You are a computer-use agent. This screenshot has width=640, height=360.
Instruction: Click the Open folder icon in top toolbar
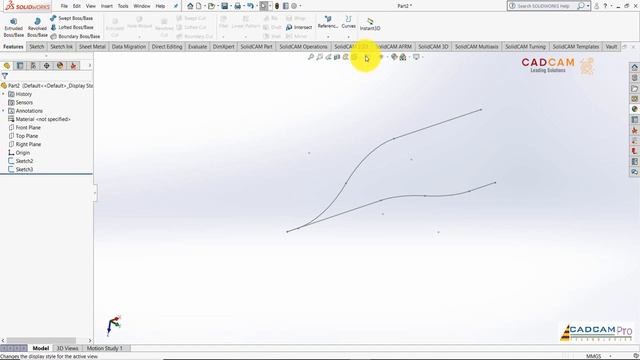pyautogui.click(x=211, y=6)
